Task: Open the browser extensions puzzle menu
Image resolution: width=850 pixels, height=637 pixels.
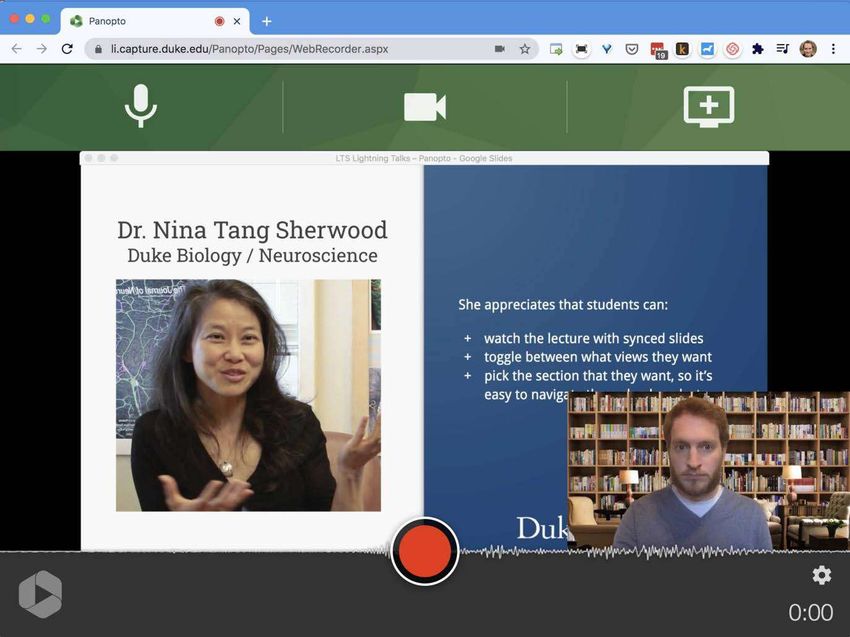Action: coord(758,49)
